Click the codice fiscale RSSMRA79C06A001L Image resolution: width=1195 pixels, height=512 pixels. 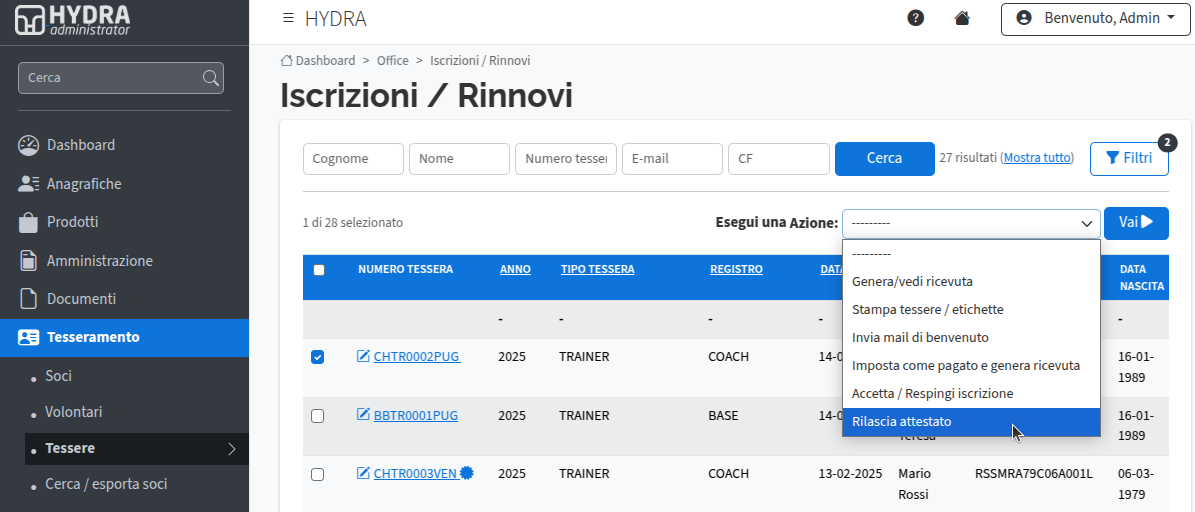1034,474
